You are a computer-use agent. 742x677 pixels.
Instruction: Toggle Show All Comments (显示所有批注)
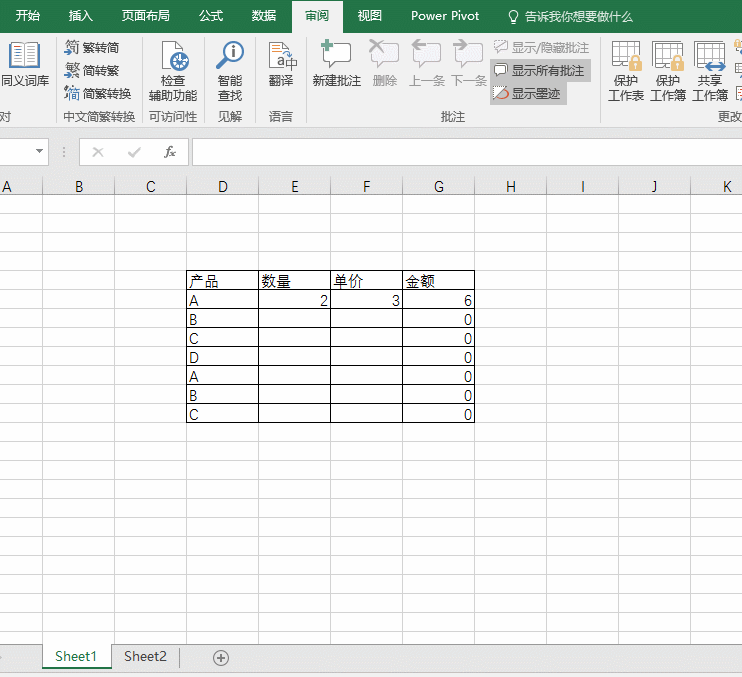coord(540,70)
